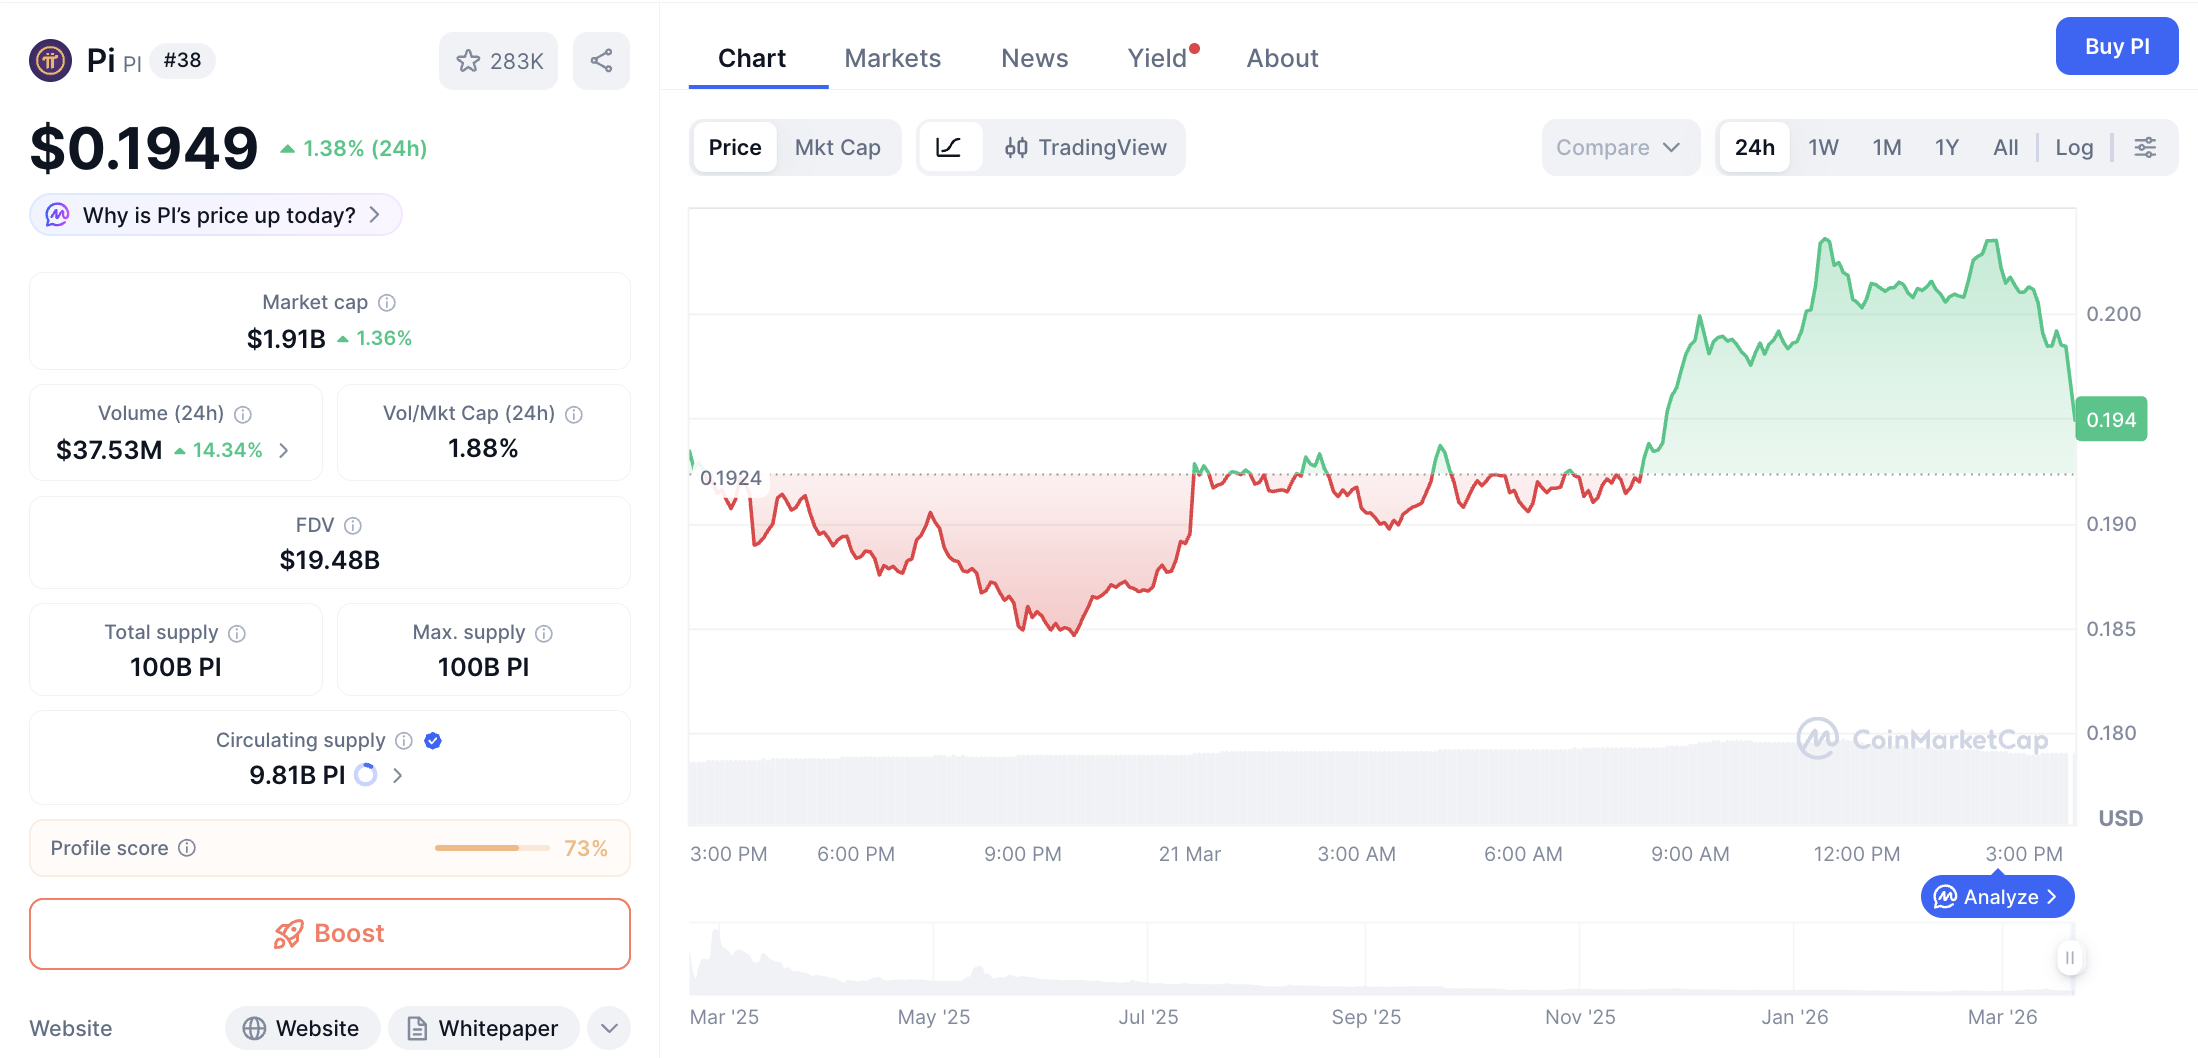Select the 1W timeframe

pyautogui.click(x=1822, y=147)
